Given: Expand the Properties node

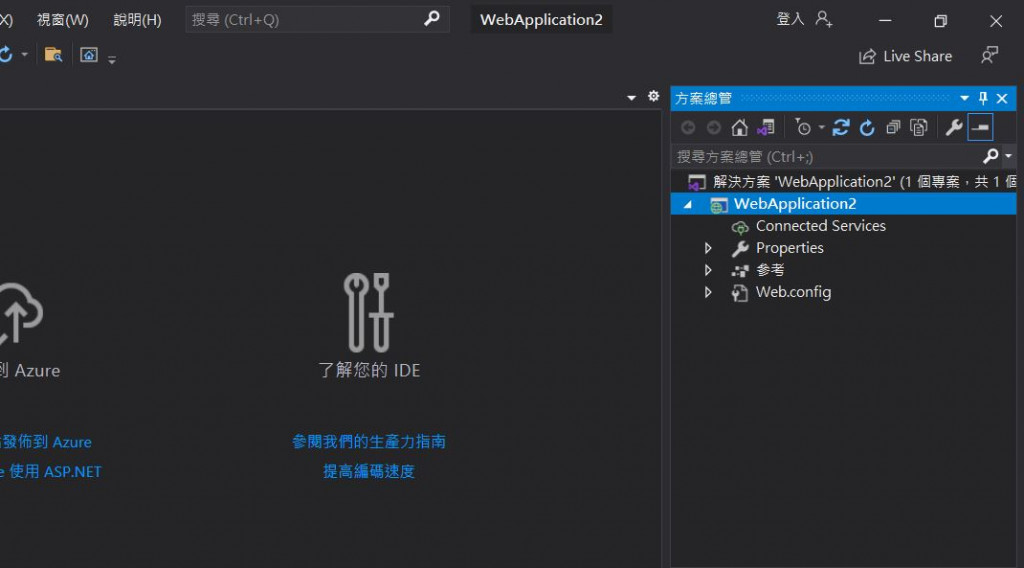Looking at the screenshot, I should (x=708, y=248).
